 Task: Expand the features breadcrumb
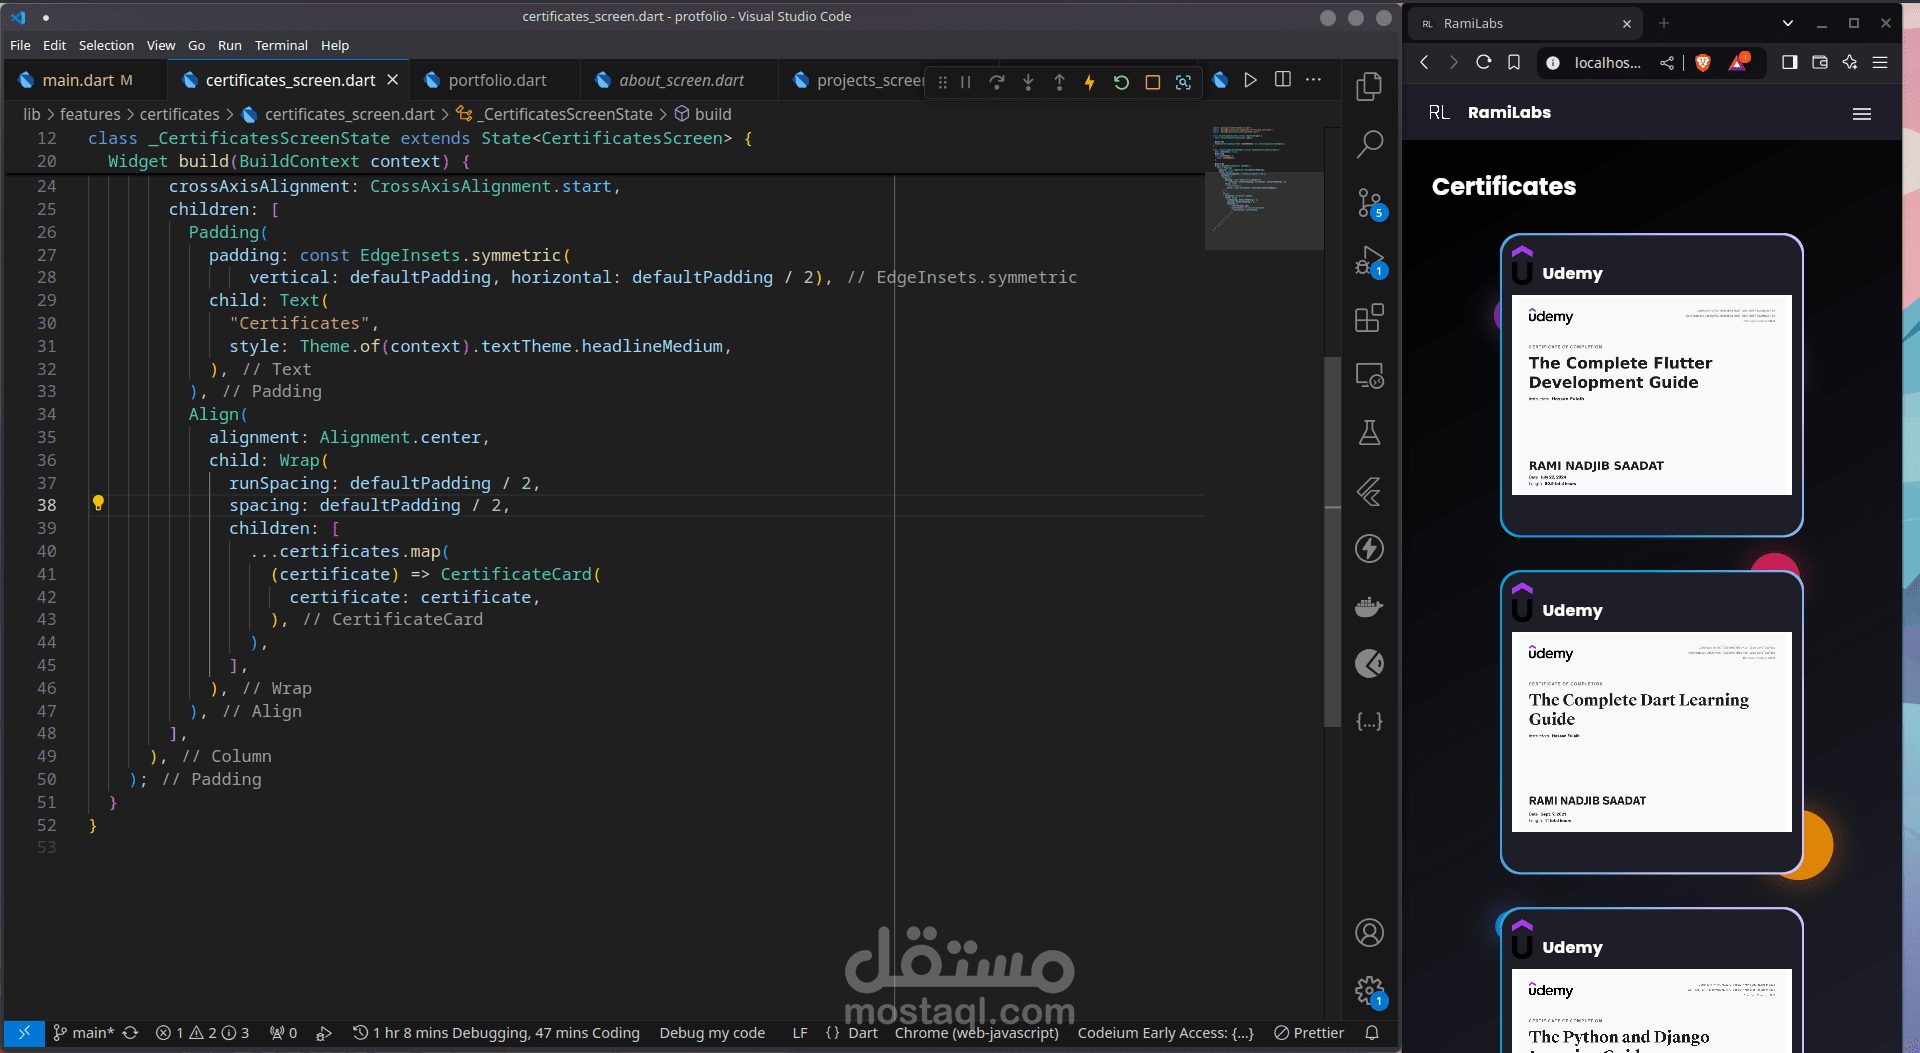(90, 114)
